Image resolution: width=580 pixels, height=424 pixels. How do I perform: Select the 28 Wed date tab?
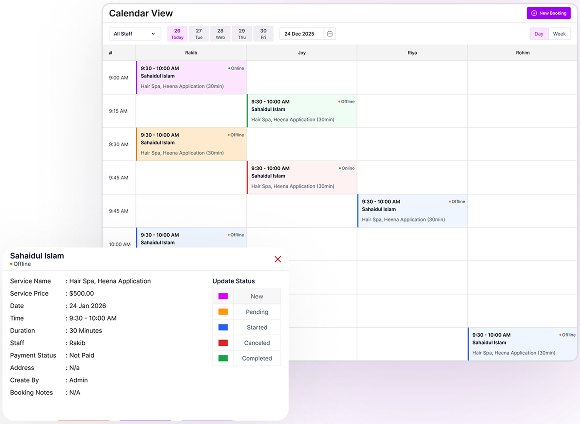[x=220, y=34]
